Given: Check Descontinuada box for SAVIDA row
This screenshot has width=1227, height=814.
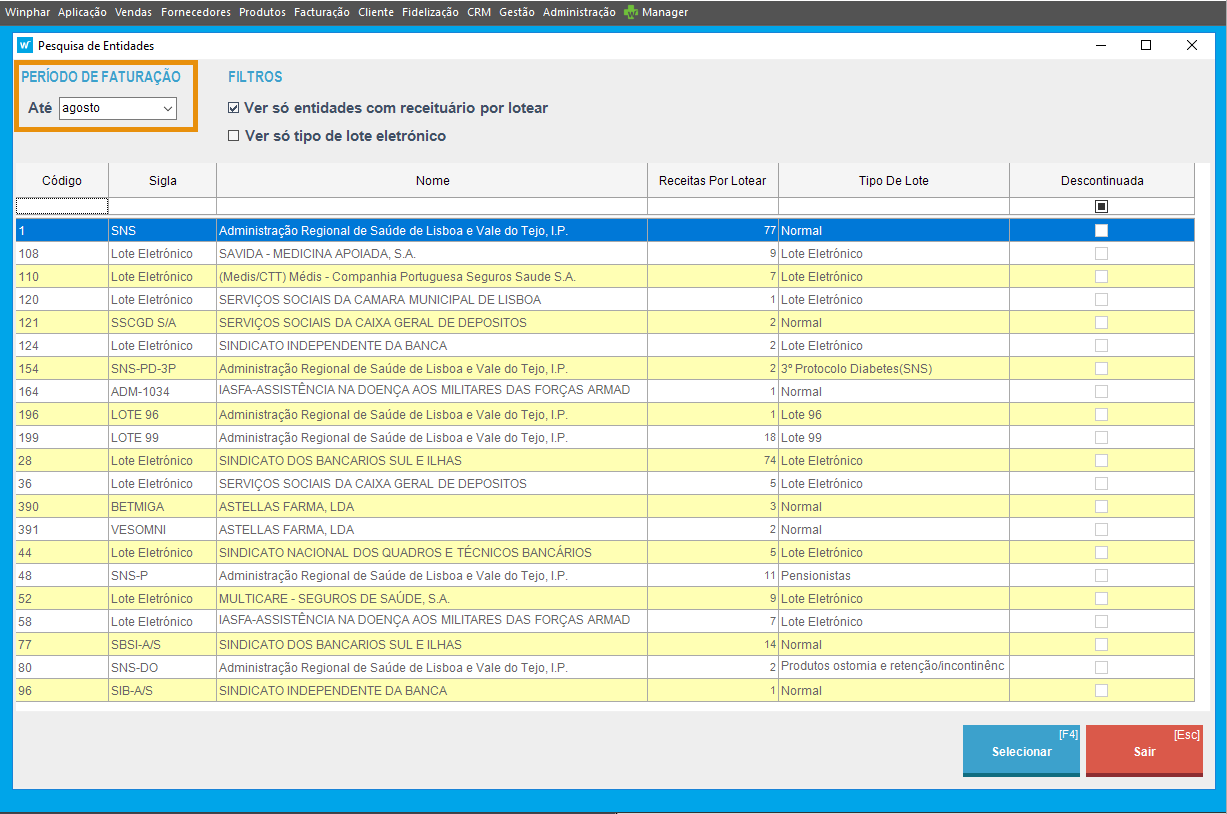Looking at the screenshot, I should [x=1101, y=253].
